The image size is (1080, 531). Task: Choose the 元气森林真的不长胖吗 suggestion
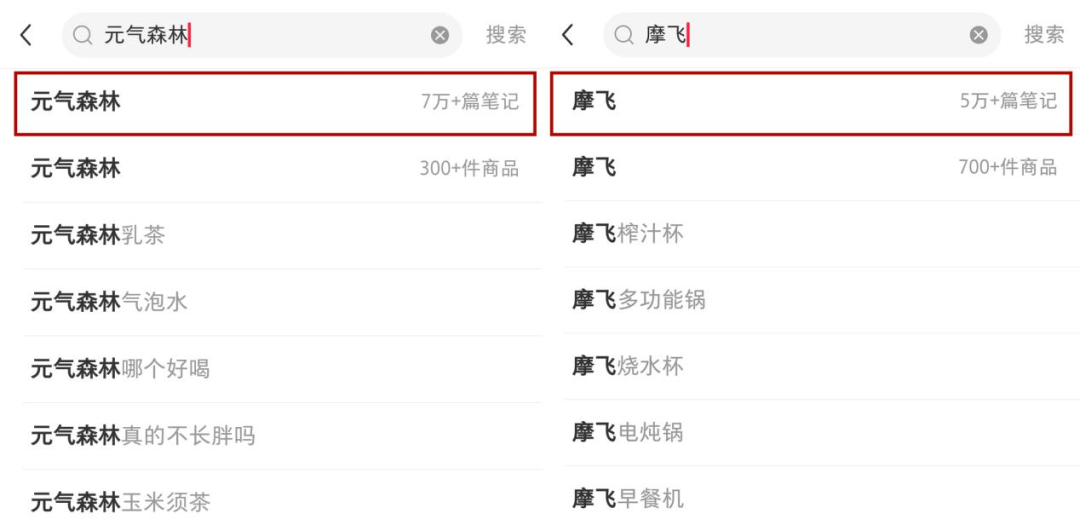[x=275, y=436]
